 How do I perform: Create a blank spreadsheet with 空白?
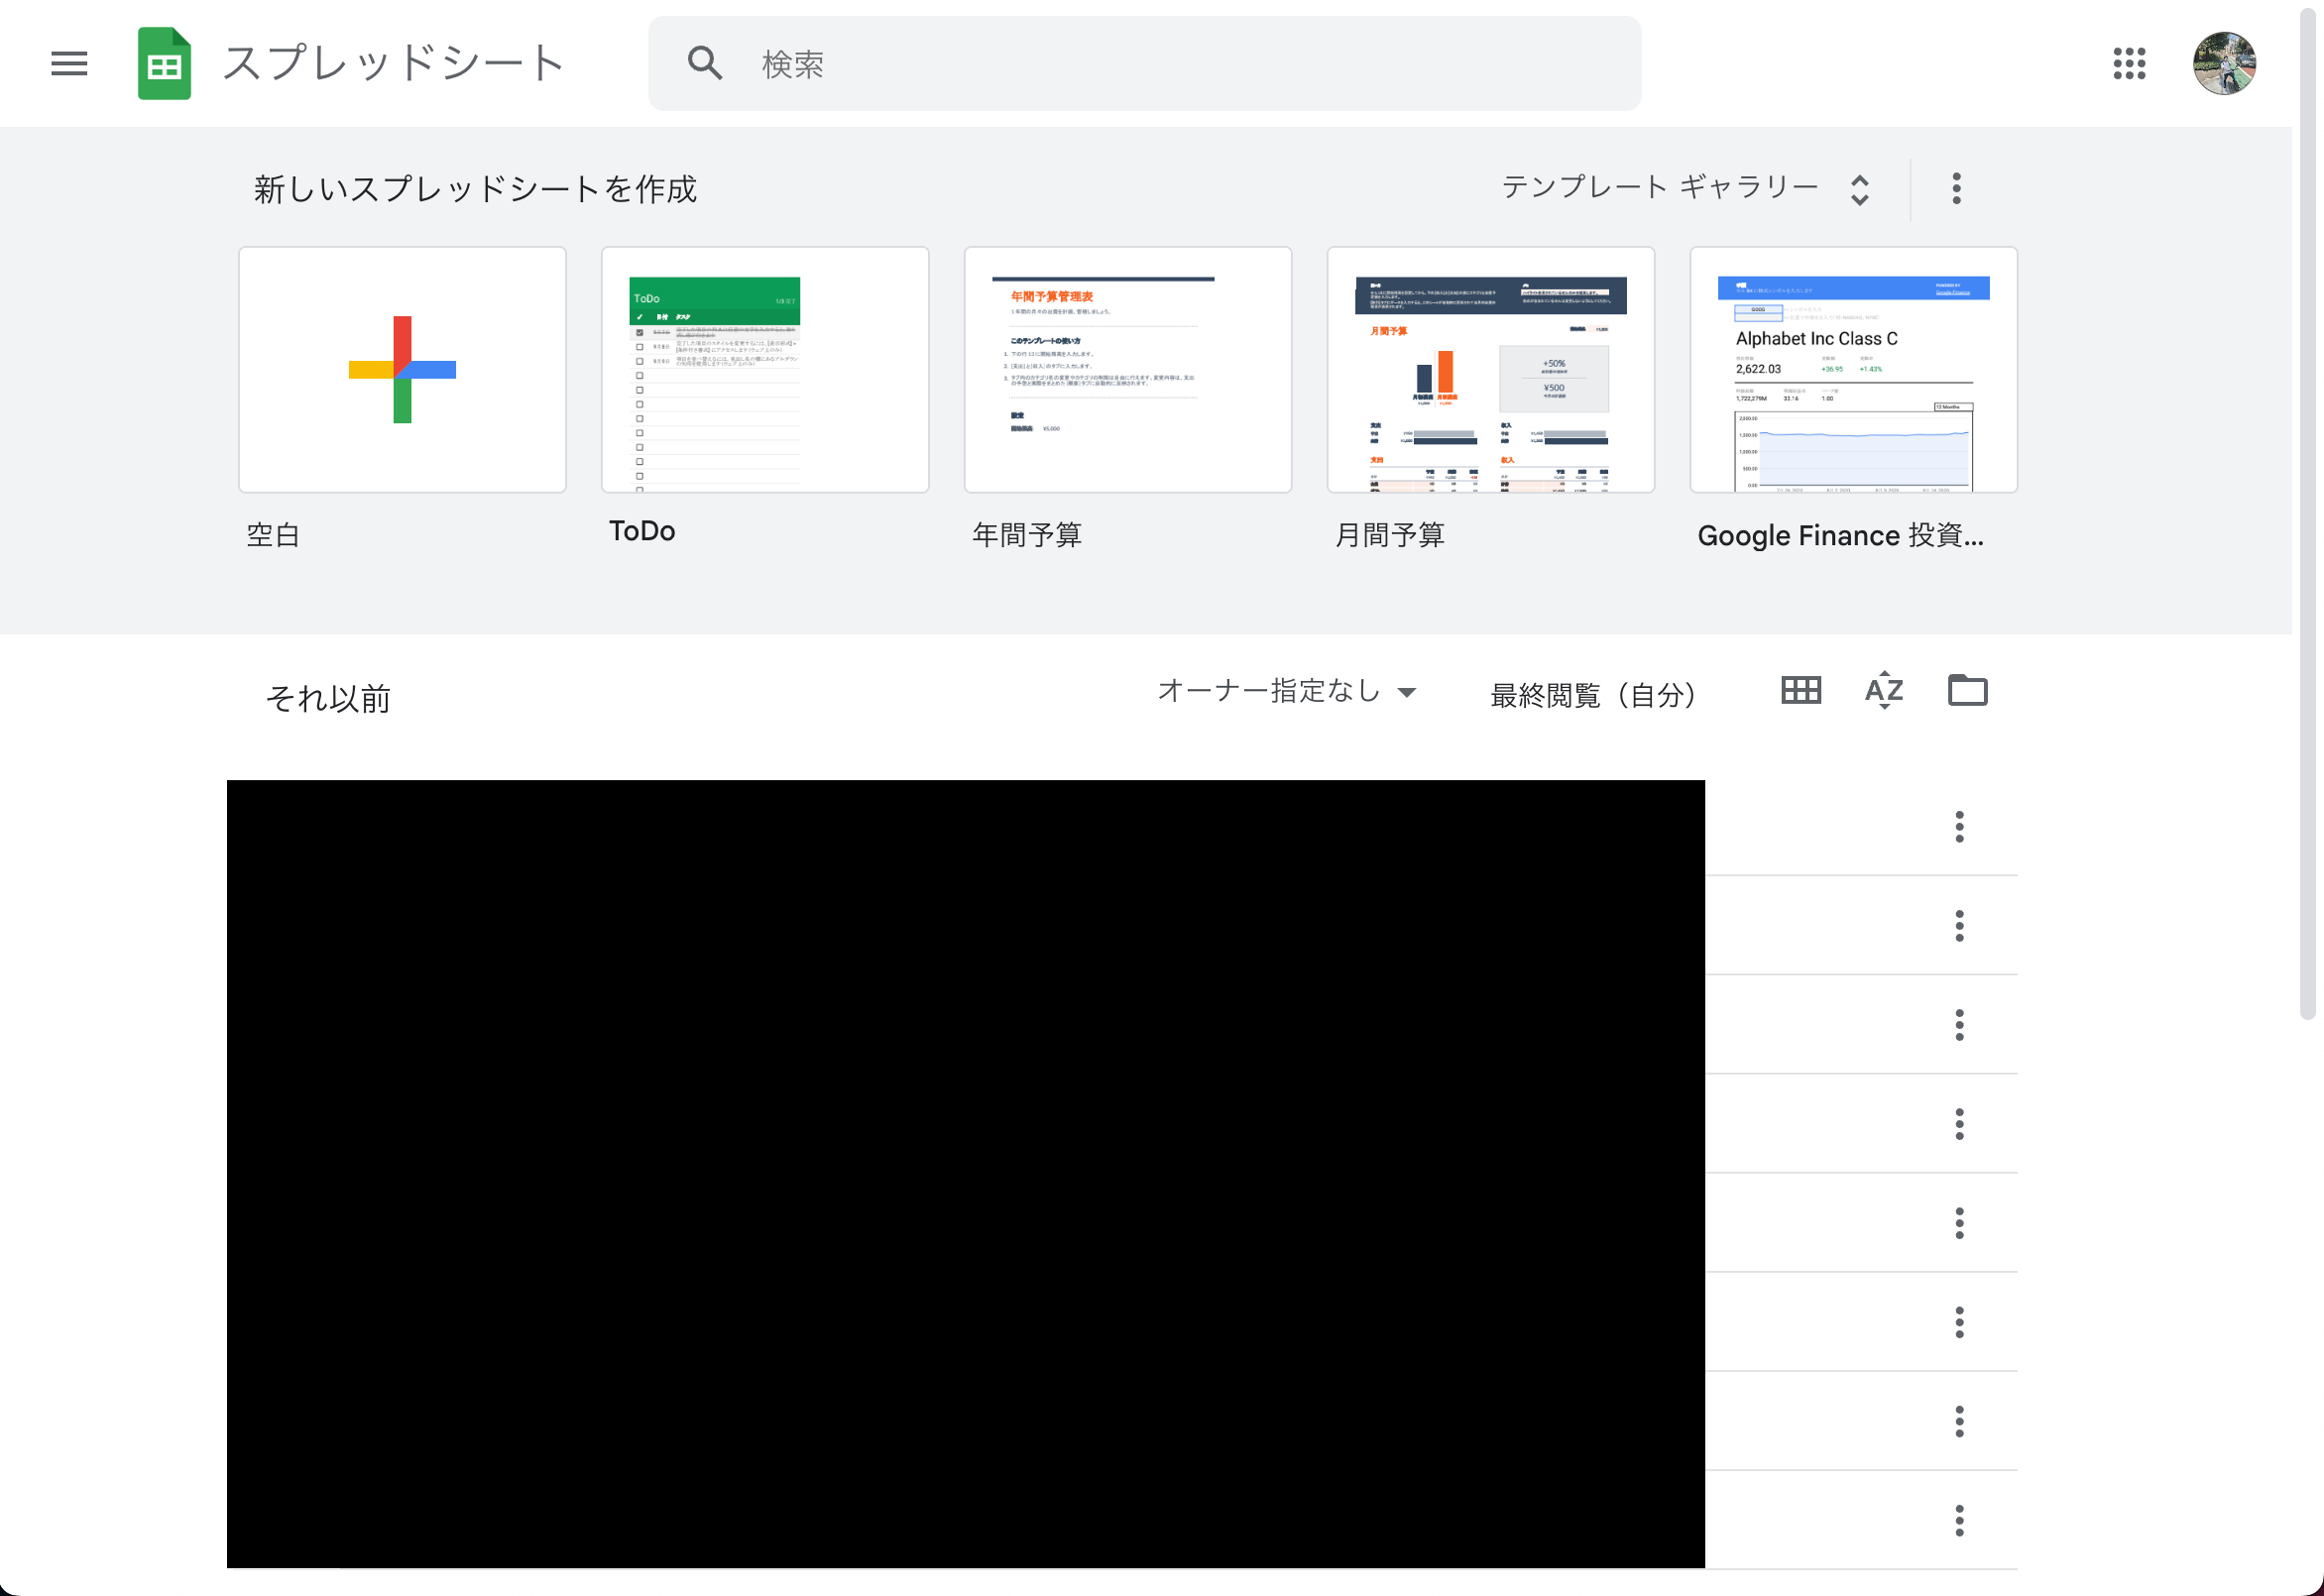click(x=401, y=369)
